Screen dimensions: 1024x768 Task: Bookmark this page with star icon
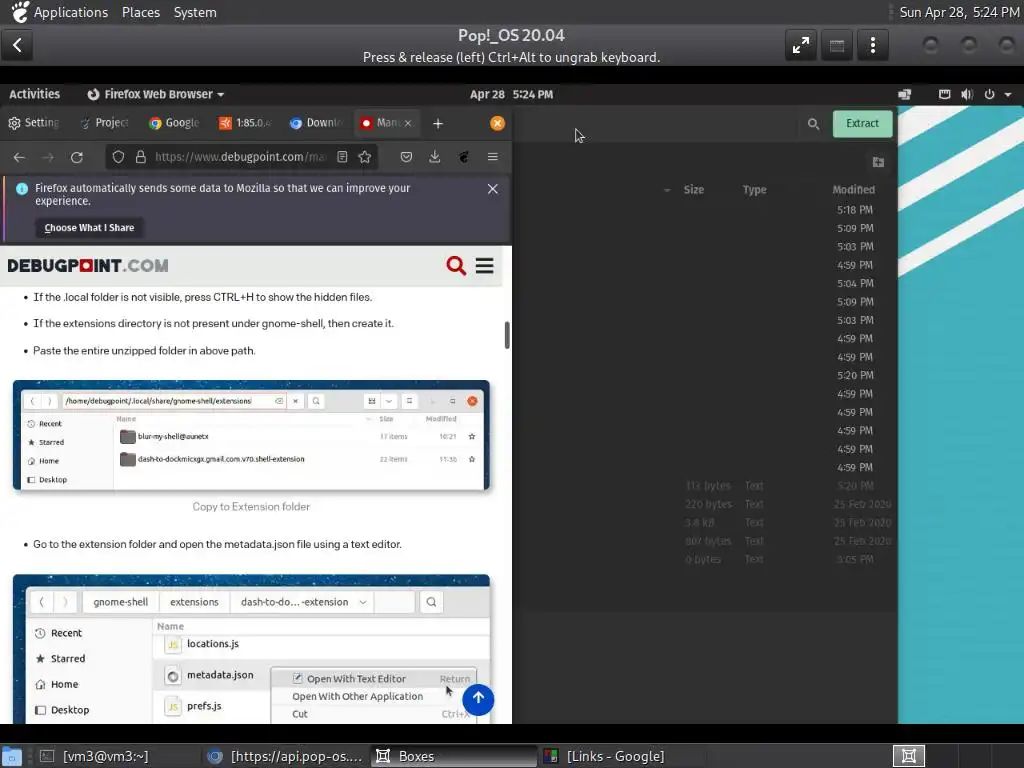click(364, 157)
